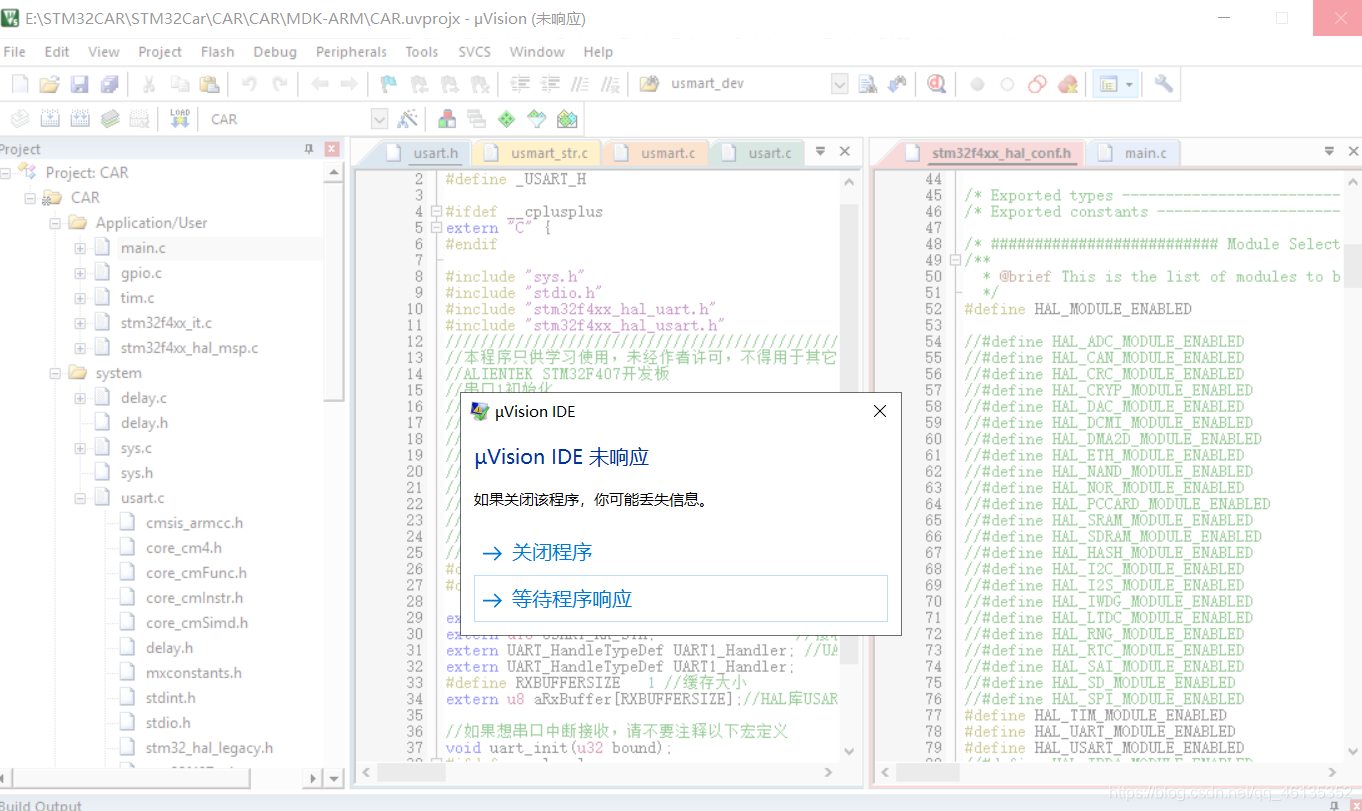1362x811 pixels.
Task: Insert a breakpoint with the red circle icon
Action: [977, 84]
